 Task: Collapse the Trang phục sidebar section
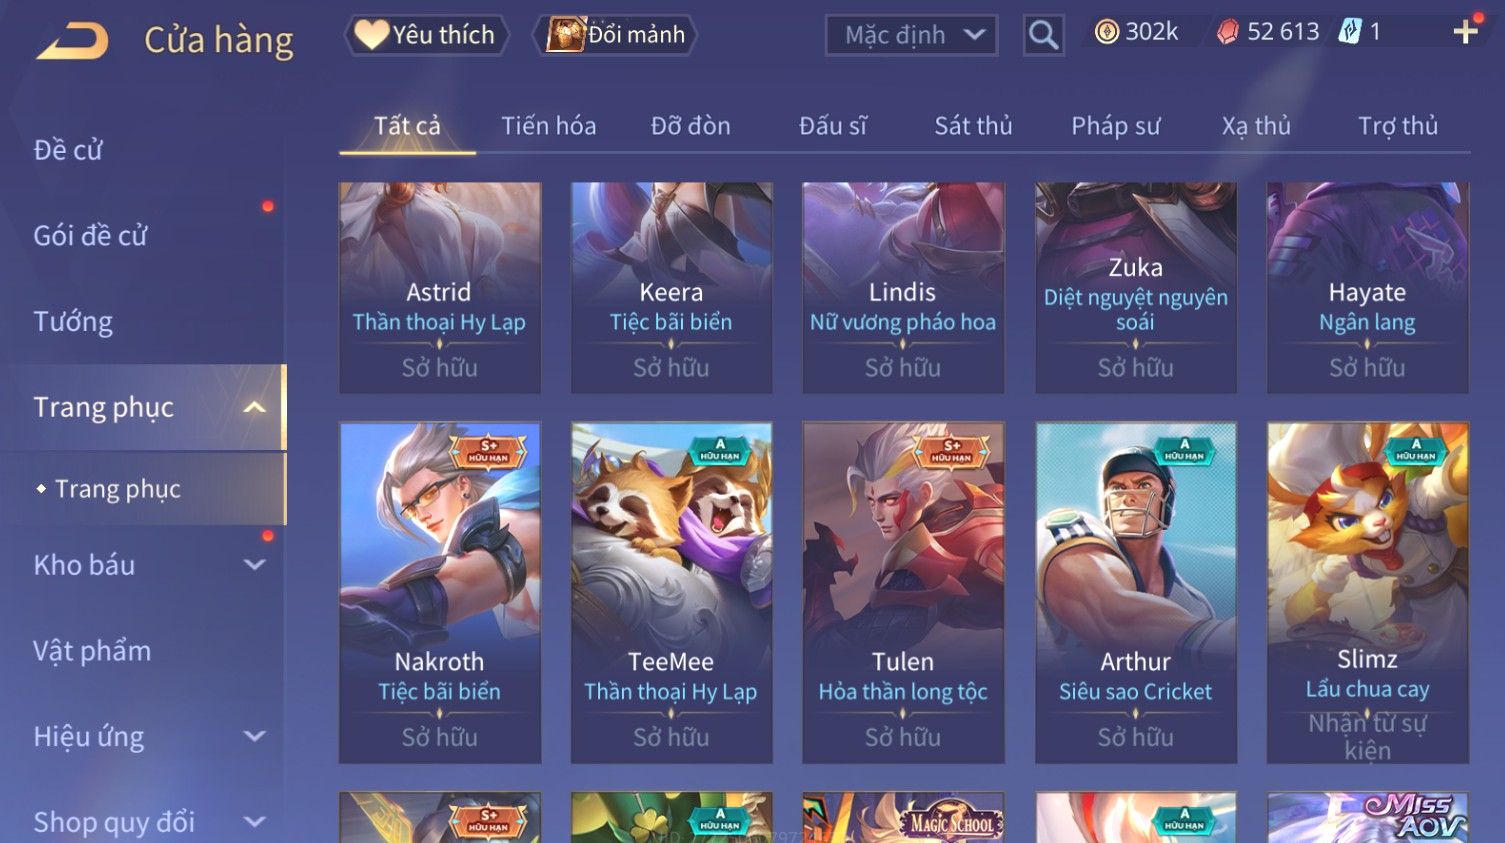click(255, 407)
